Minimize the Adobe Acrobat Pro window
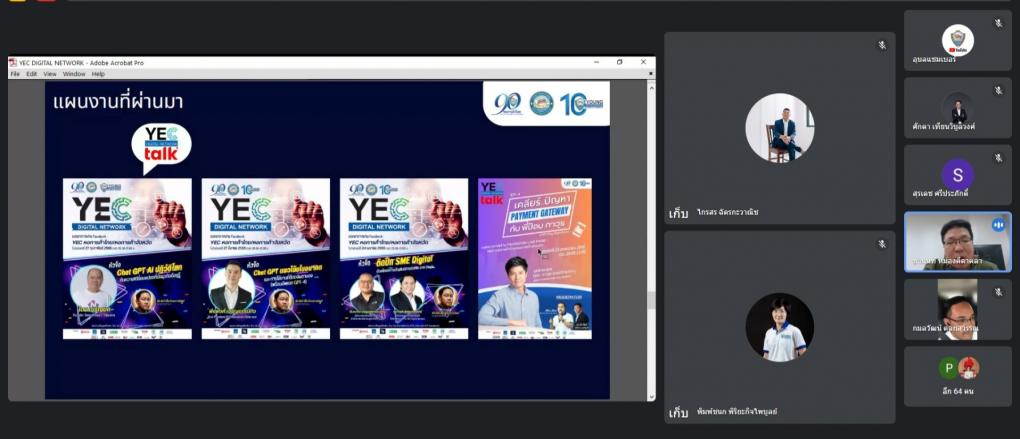The image size is (1020, 439). 597,62
